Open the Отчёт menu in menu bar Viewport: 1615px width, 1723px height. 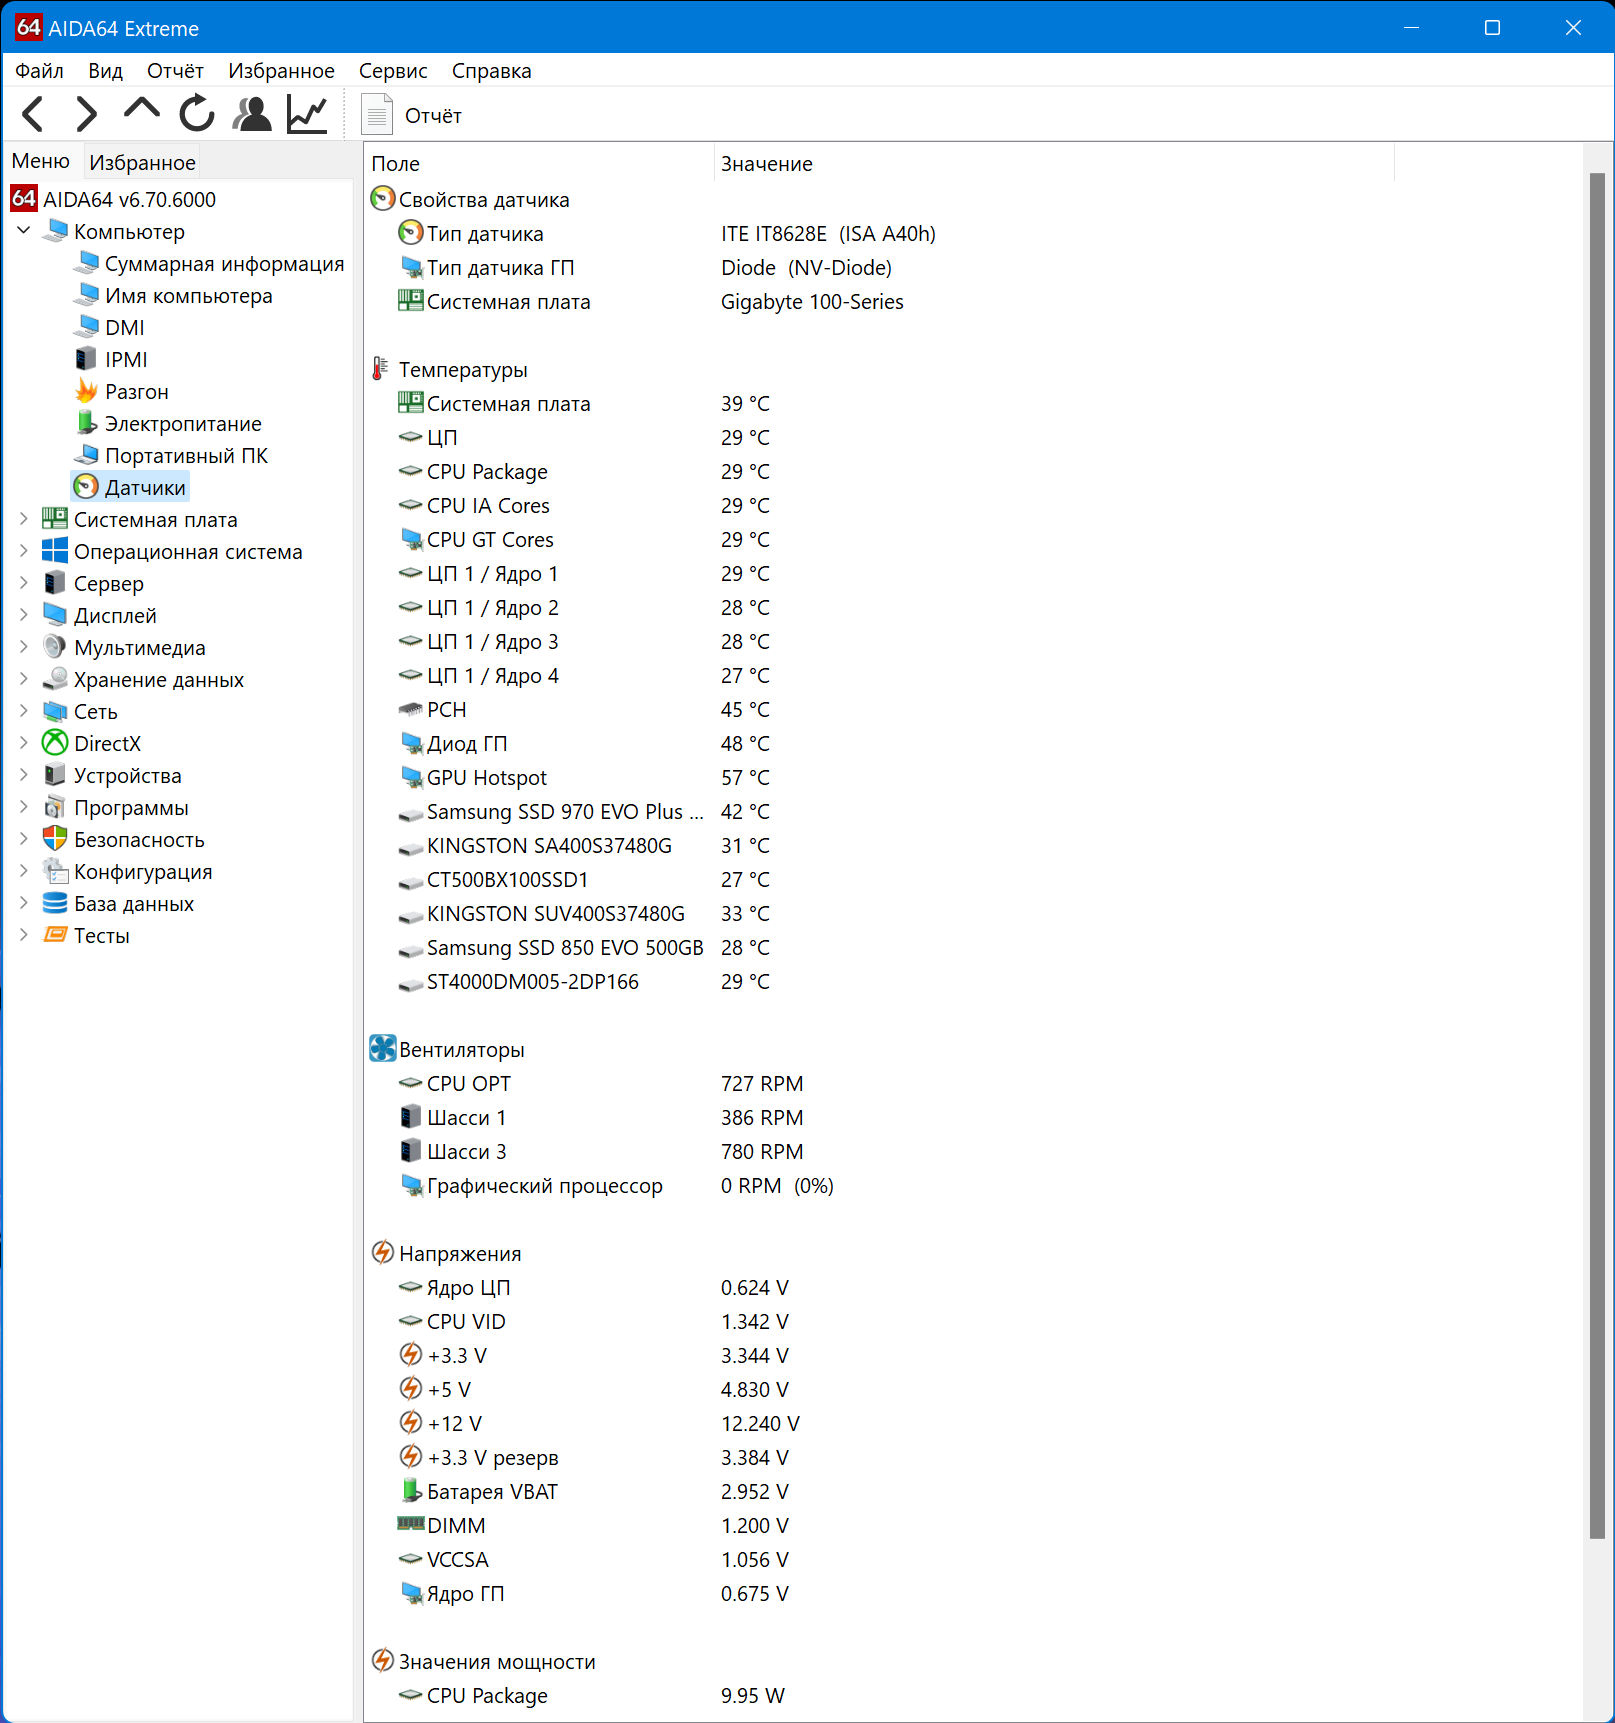(x=175, y=71)
